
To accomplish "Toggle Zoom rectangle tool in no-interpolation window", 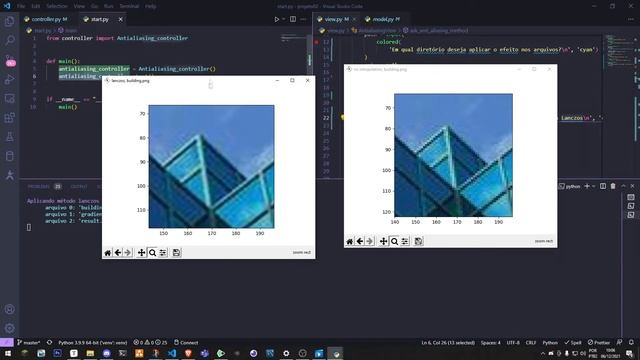I will [394, 241].
